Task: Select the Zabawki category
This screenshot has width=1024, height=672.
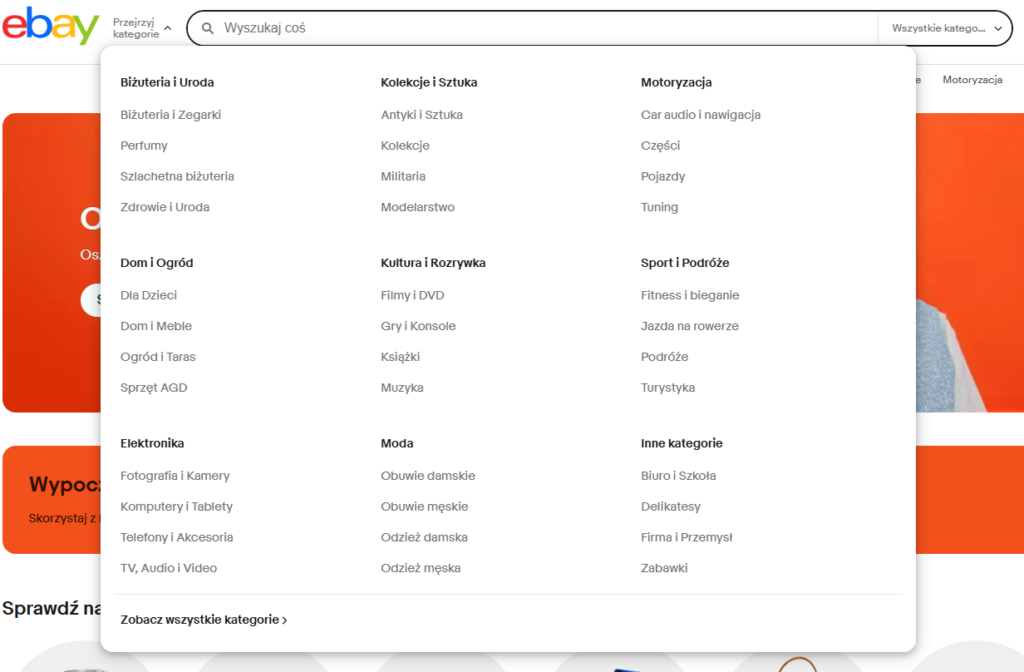Action: click(x=664, y=568)
